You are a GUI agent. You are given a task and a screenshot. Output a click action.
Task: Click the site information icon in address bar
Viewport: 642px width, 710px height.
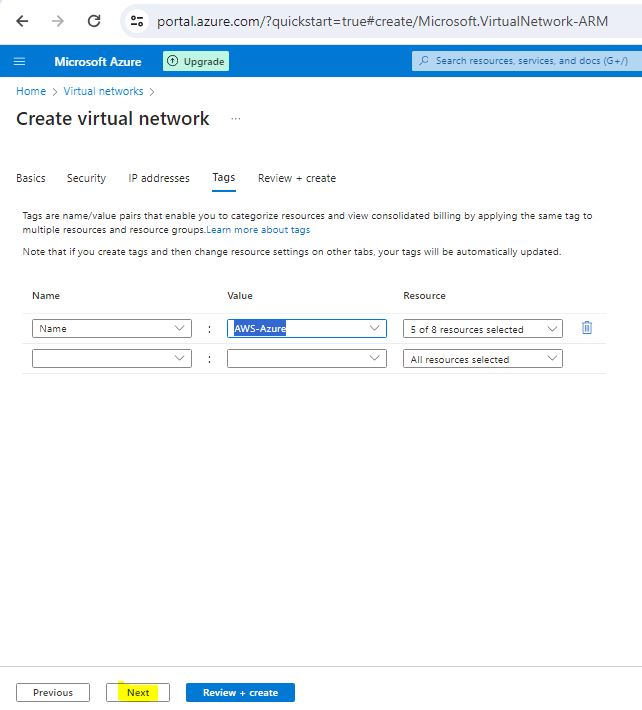138,20
